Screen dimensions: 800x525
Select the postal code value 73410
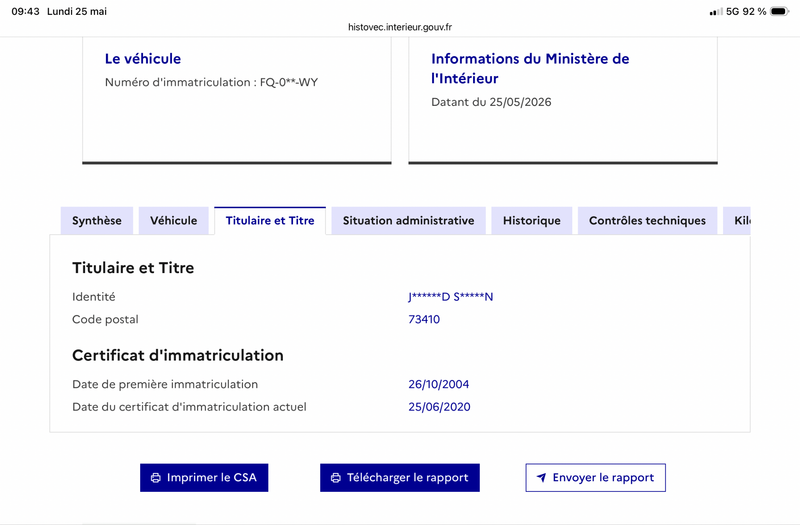coord(424,319)
